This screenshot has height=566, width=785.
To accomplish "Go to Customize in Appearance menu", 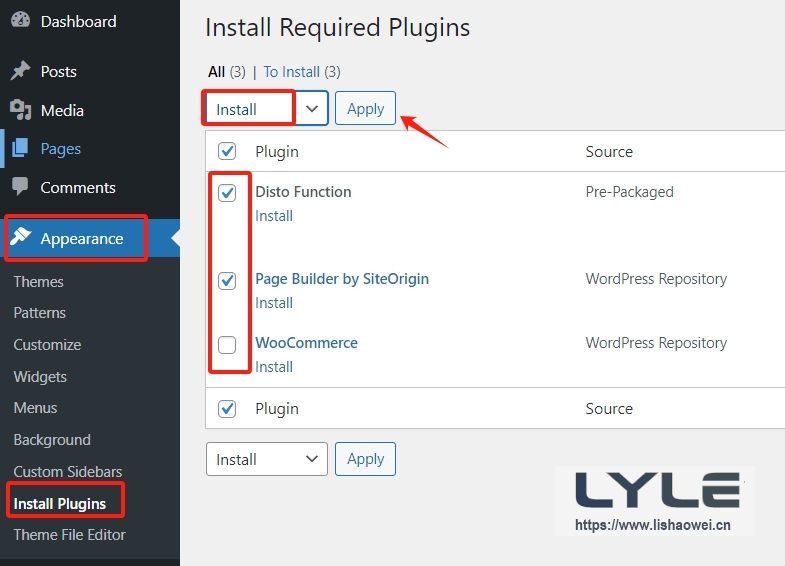I will click(47, 345).
